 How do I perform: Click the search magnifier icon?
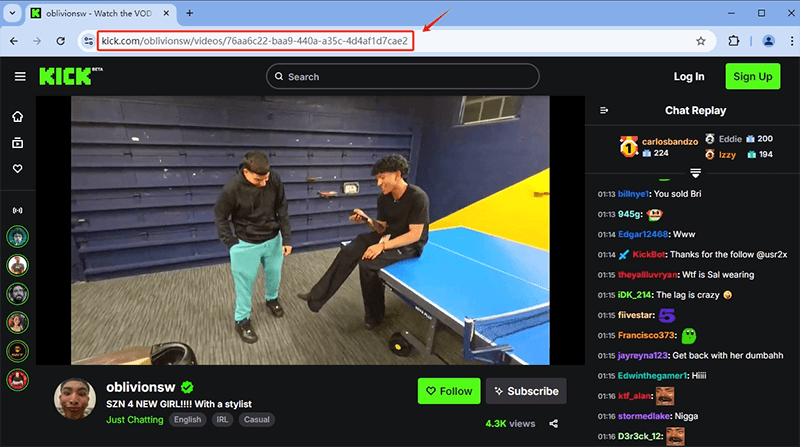(x=279, y=77)
